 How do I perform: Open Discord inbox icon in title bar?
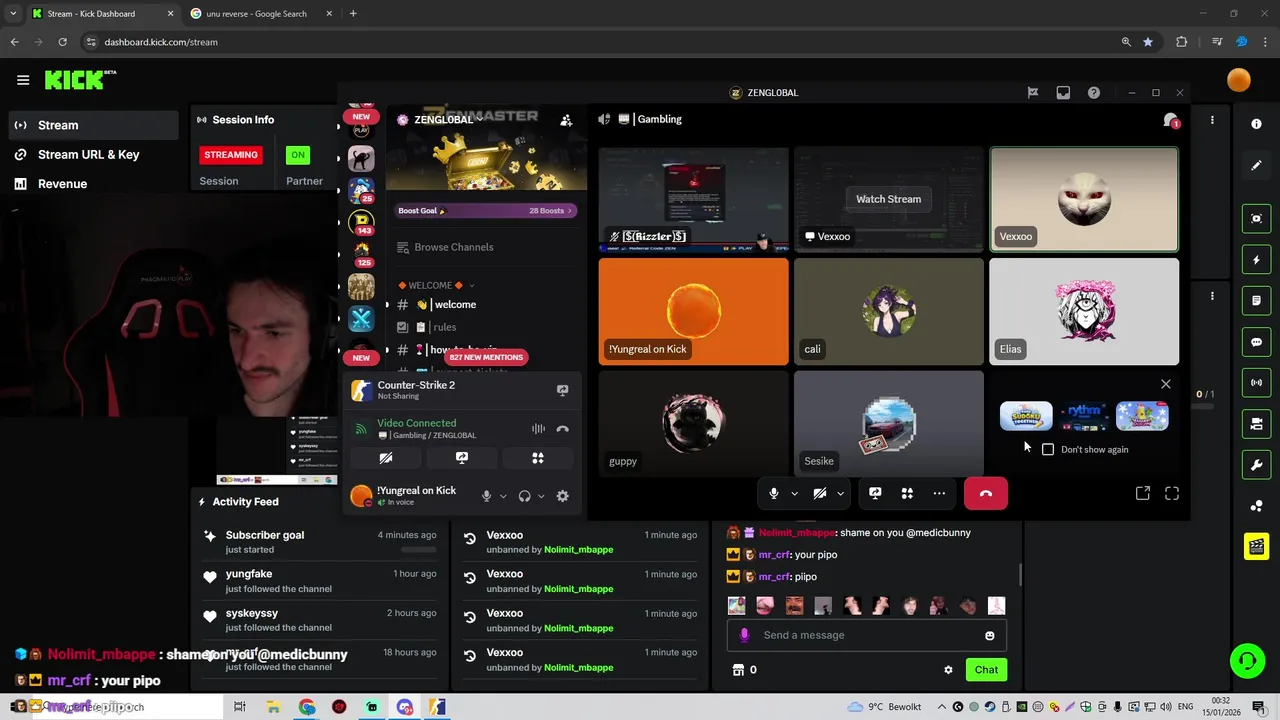point(1063,93)
